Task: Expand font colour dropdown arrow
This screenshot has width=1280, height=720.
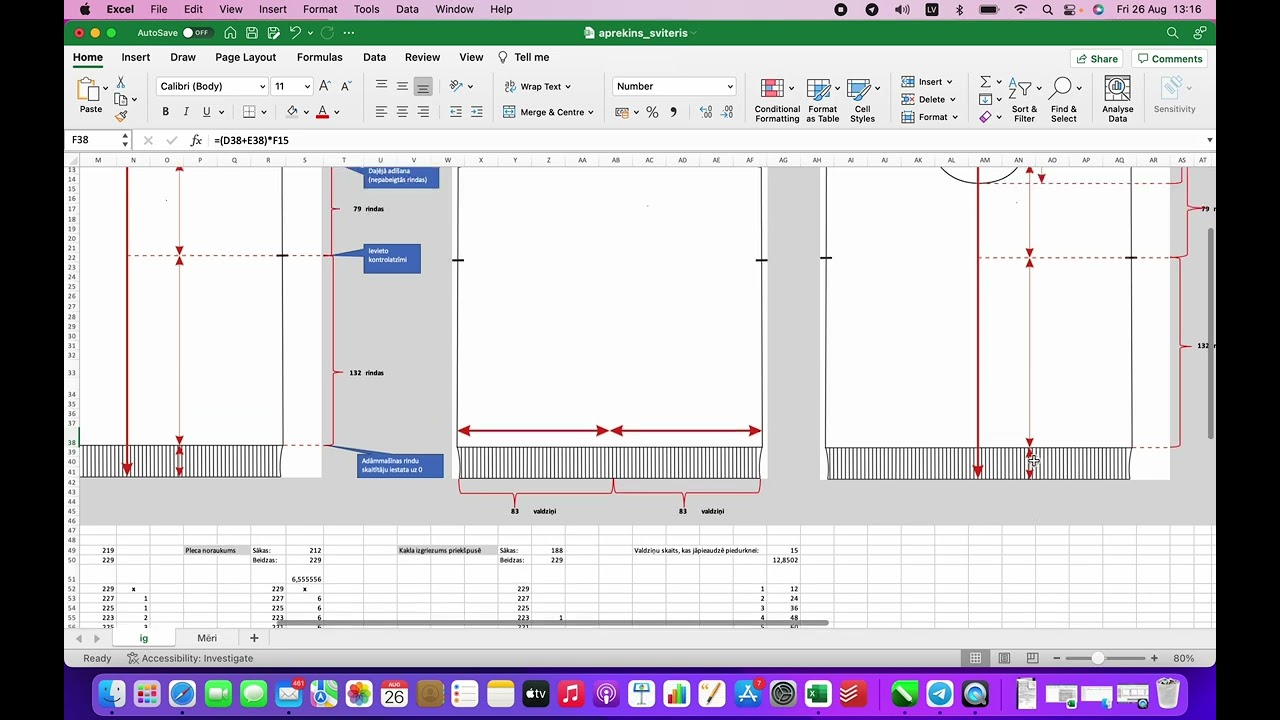Action: point(337,112)
